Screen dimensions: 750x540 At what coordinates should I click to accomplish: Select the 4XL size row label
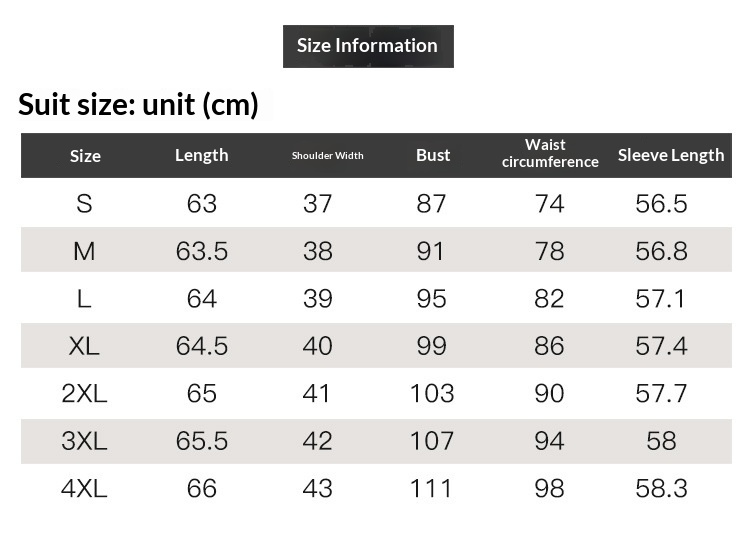point(84,489)
